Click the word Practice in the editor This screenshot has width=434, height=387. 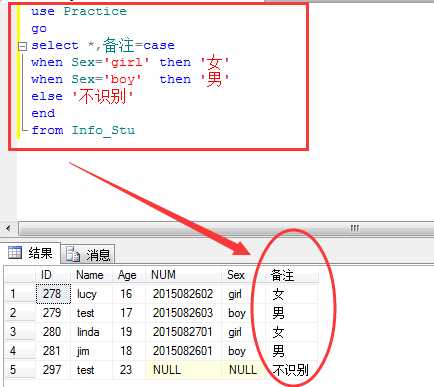coord(95,11)
